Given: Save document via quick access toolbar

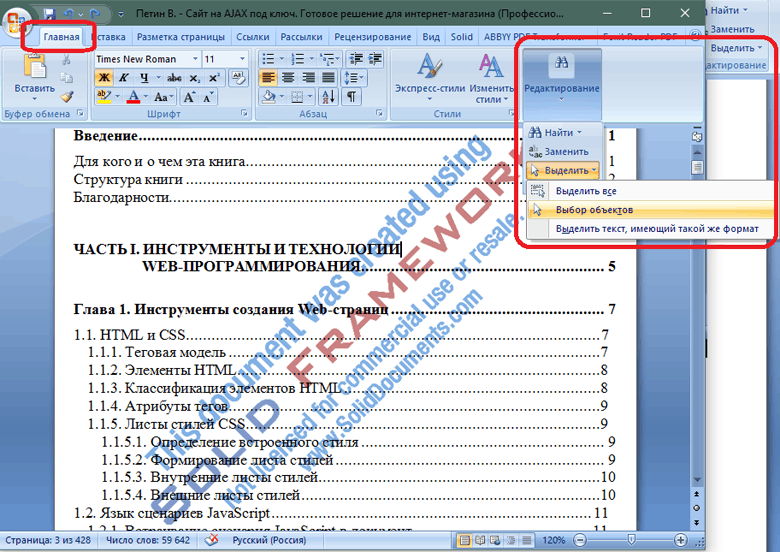Looking at the screenshot, I should (49, 14).
